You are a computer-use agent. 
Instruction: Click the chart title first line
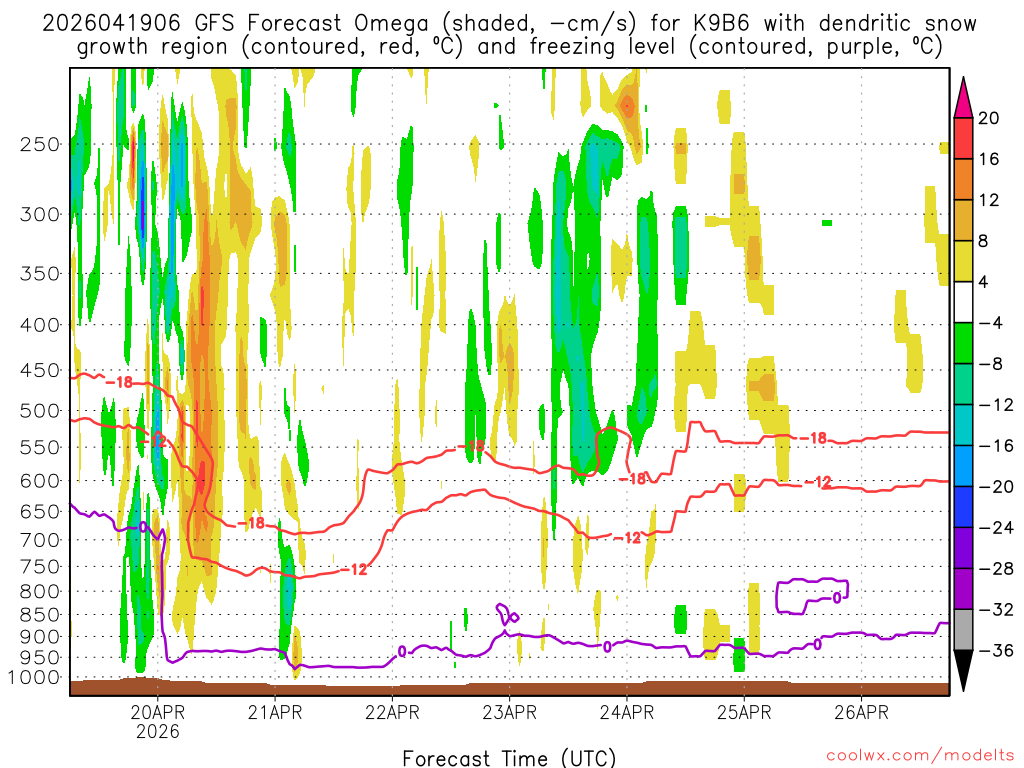[509, 24]
